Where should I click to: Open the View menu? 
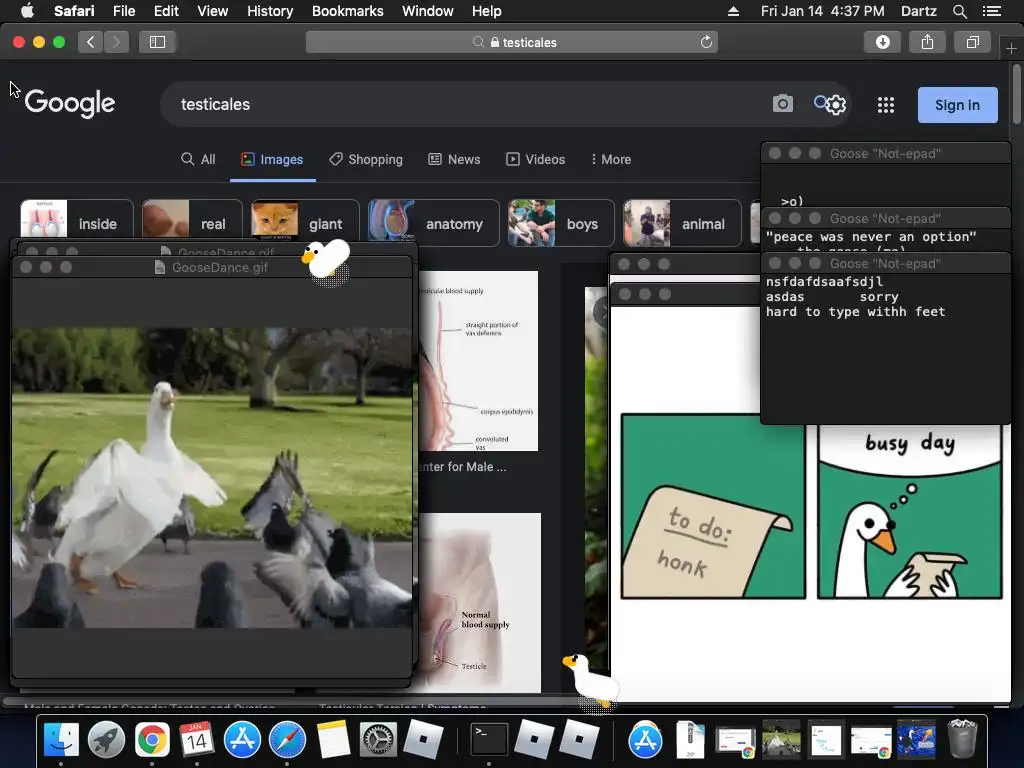coord(212,11)
